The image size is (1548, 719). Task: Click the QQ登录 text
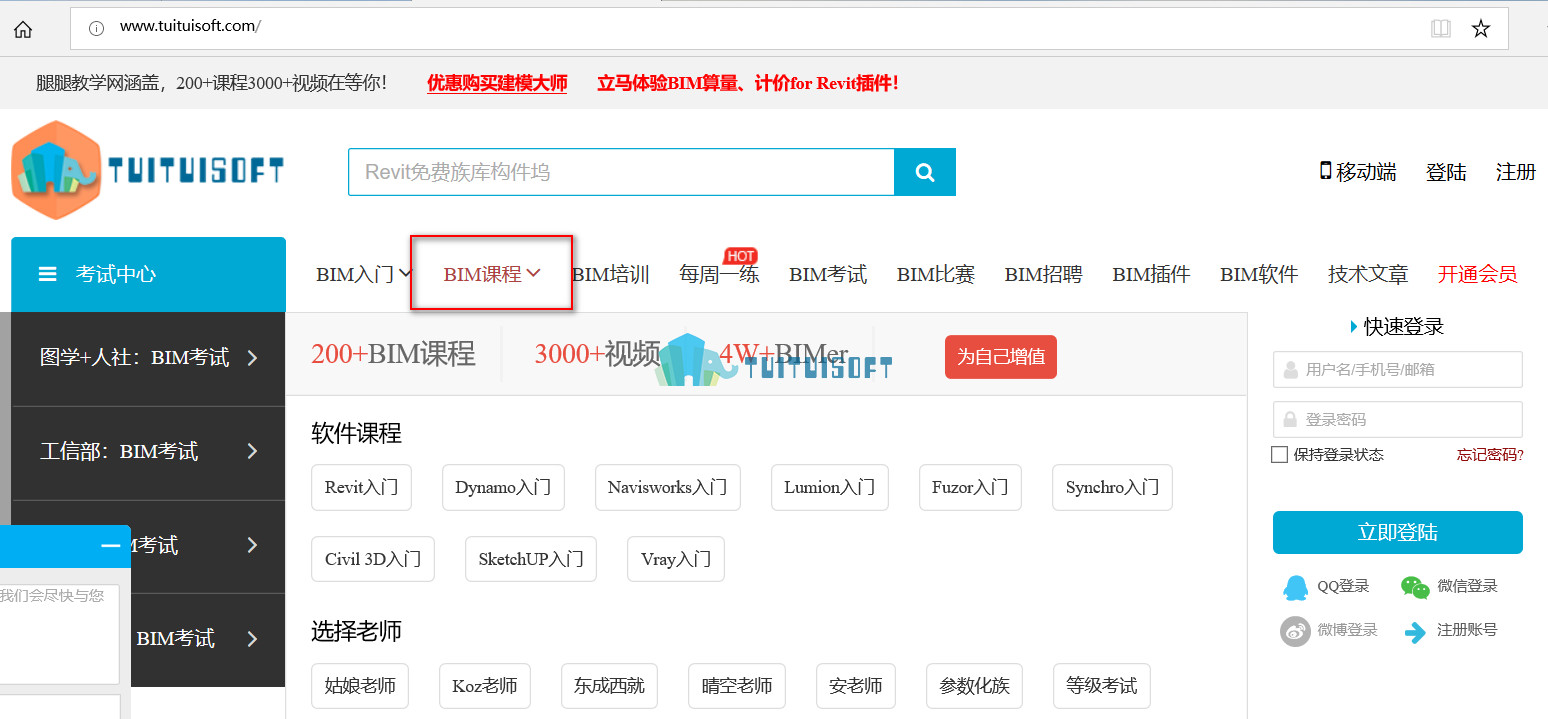click(x=1343, y=587)
